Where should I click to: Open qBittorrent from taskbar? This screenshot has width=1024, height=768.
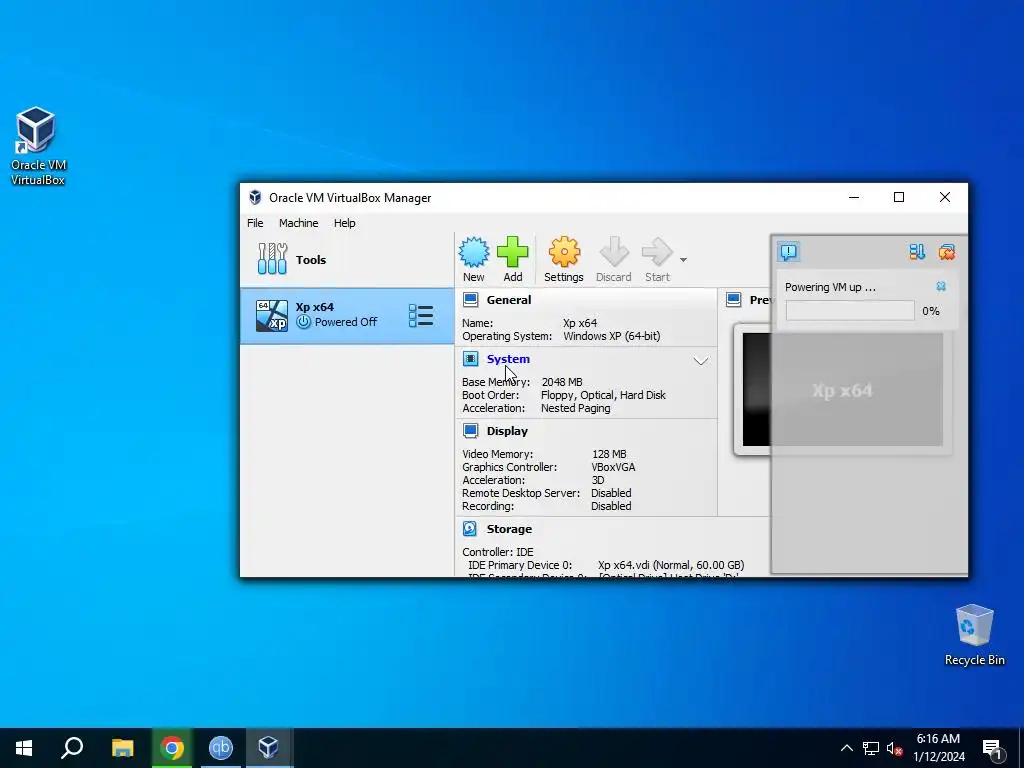click(221, 748)
